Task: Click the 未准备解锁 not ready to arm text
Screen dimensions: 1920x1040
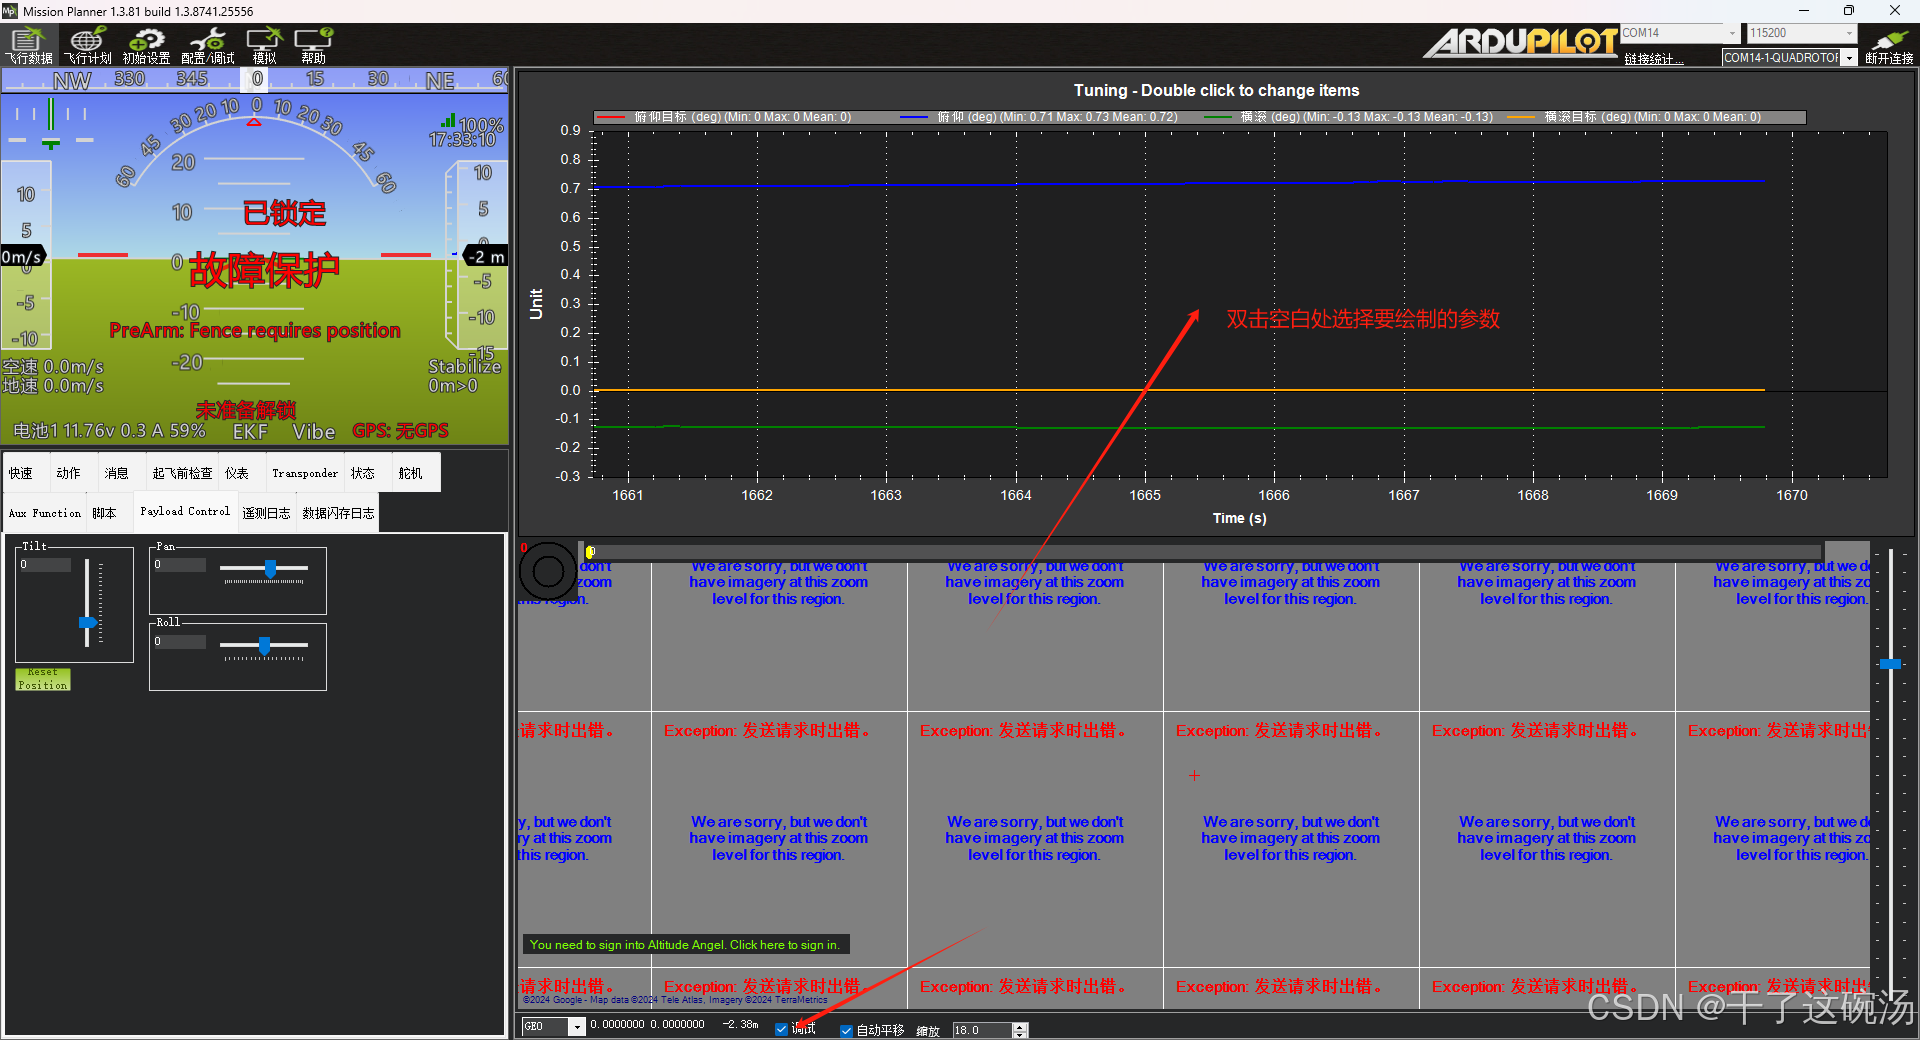Action: [x=246, y=410]
